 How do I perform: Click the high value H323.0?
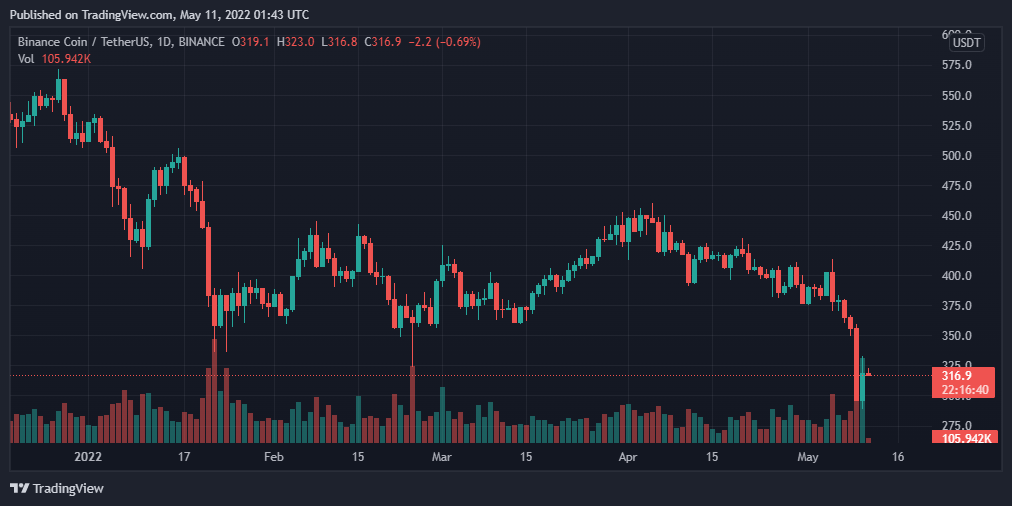296,42
